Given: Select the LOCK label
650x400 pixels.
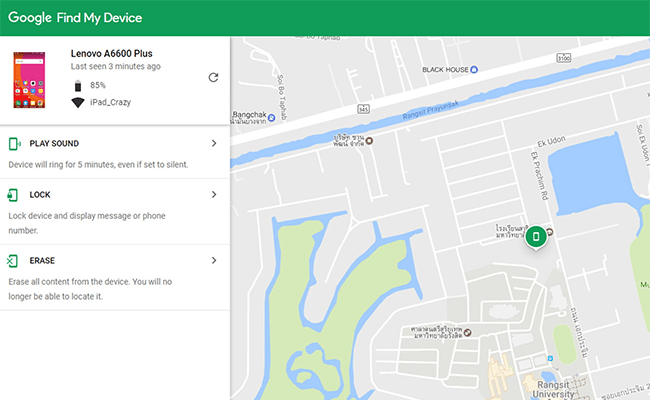Looking at the screenshot, I should pyautogui.click(x=40, y=194).
